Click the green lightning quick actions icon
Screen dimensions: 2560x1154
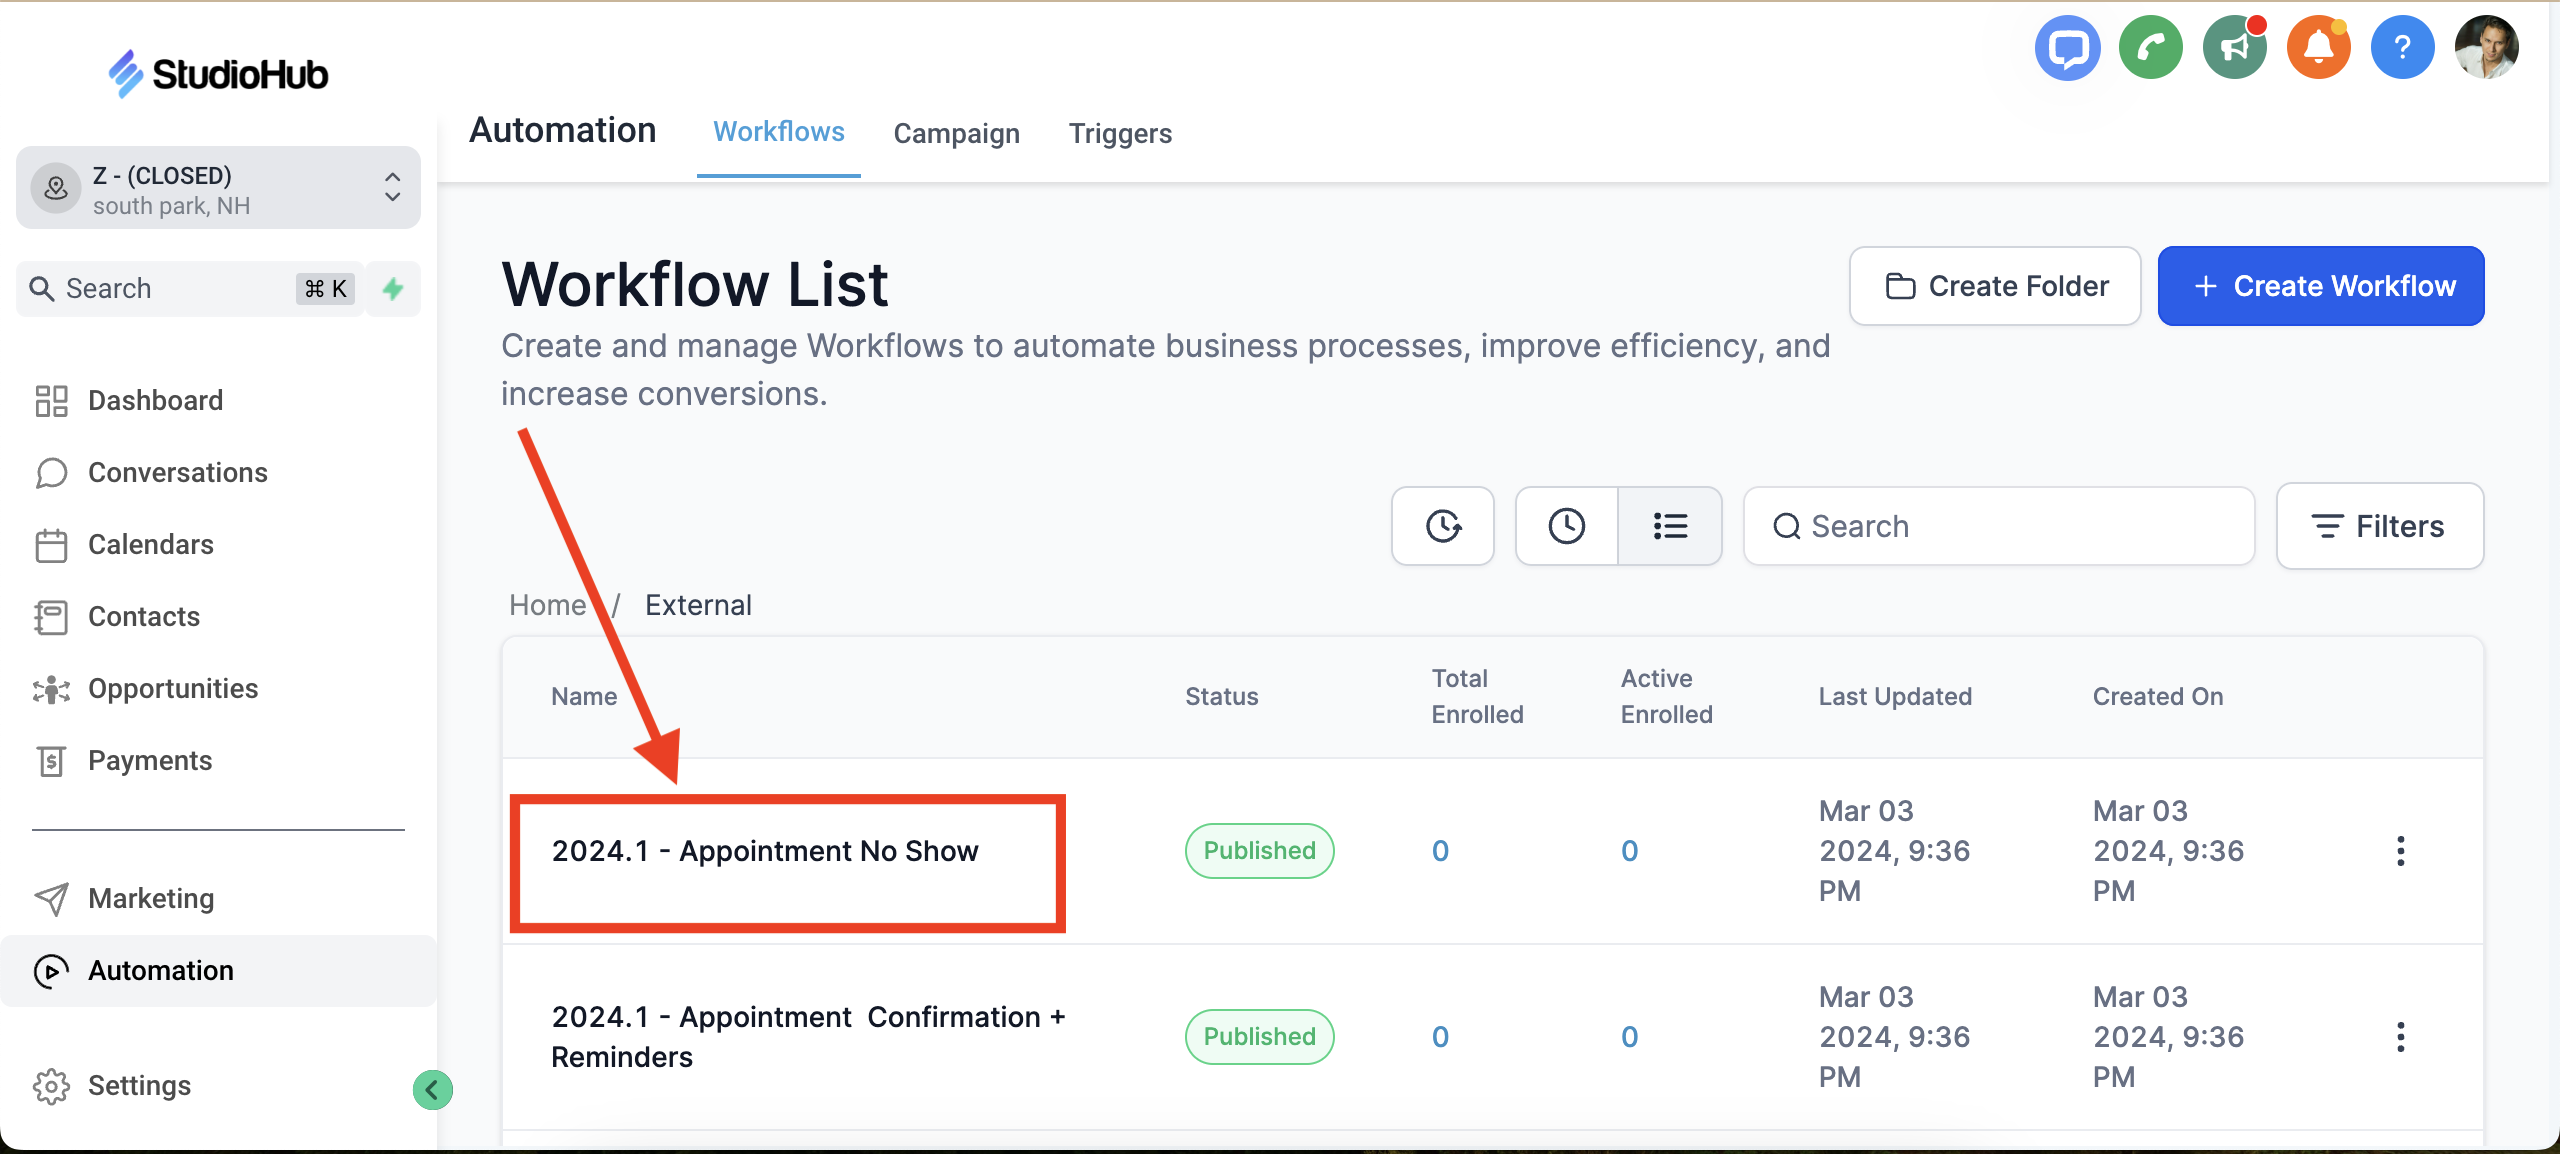point(393,289)
